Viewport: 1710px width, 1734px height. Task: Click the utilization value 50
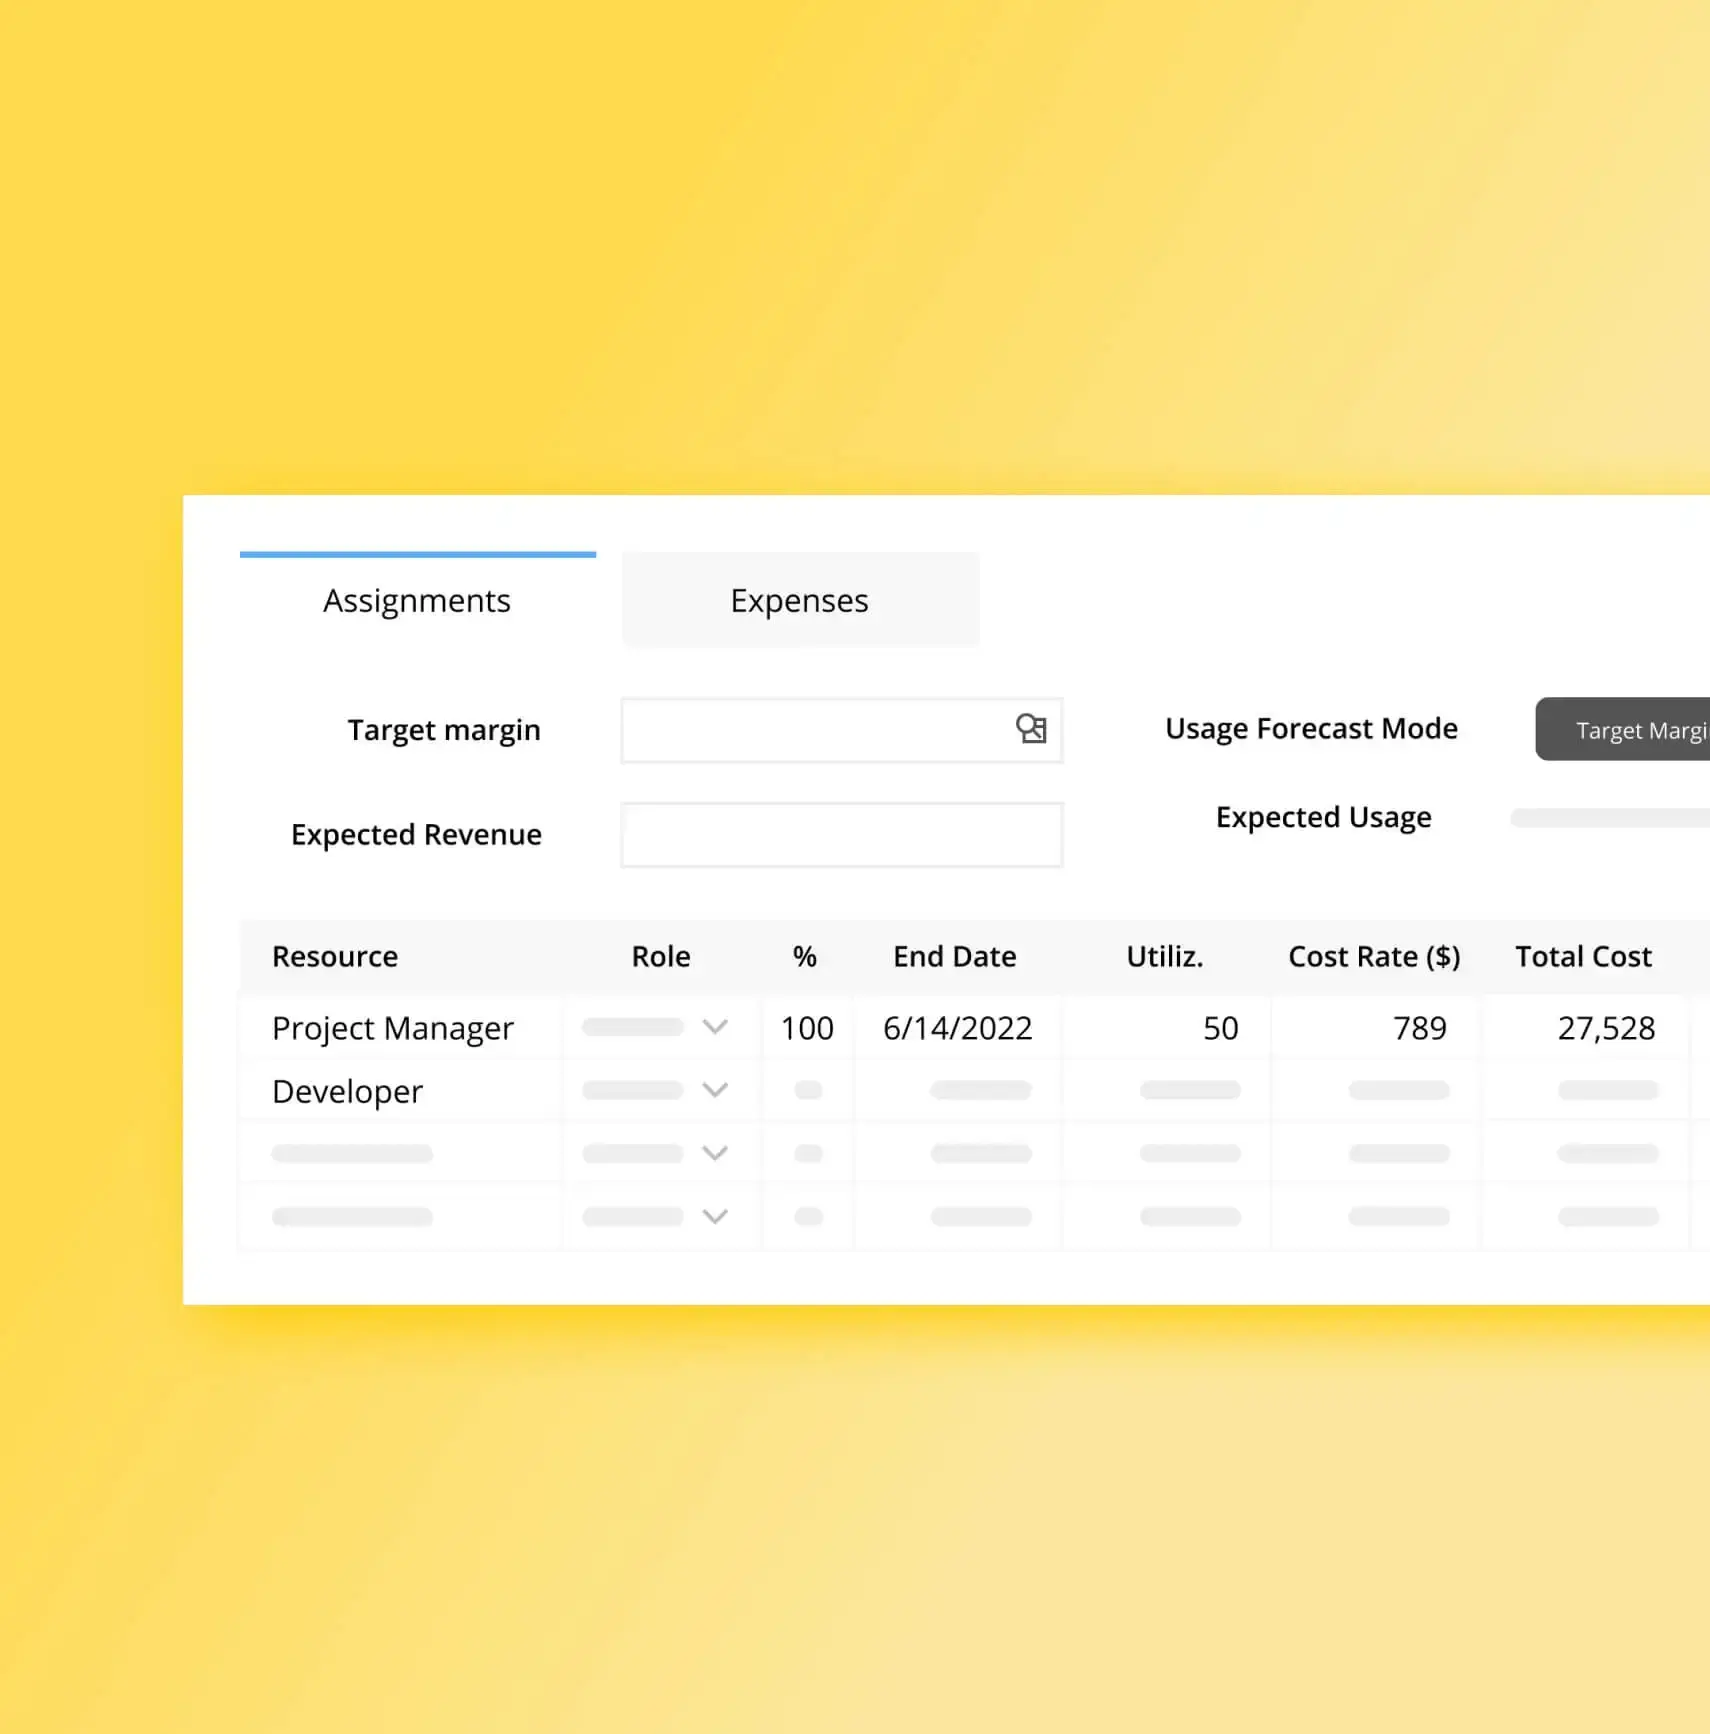(1220, 1027)
